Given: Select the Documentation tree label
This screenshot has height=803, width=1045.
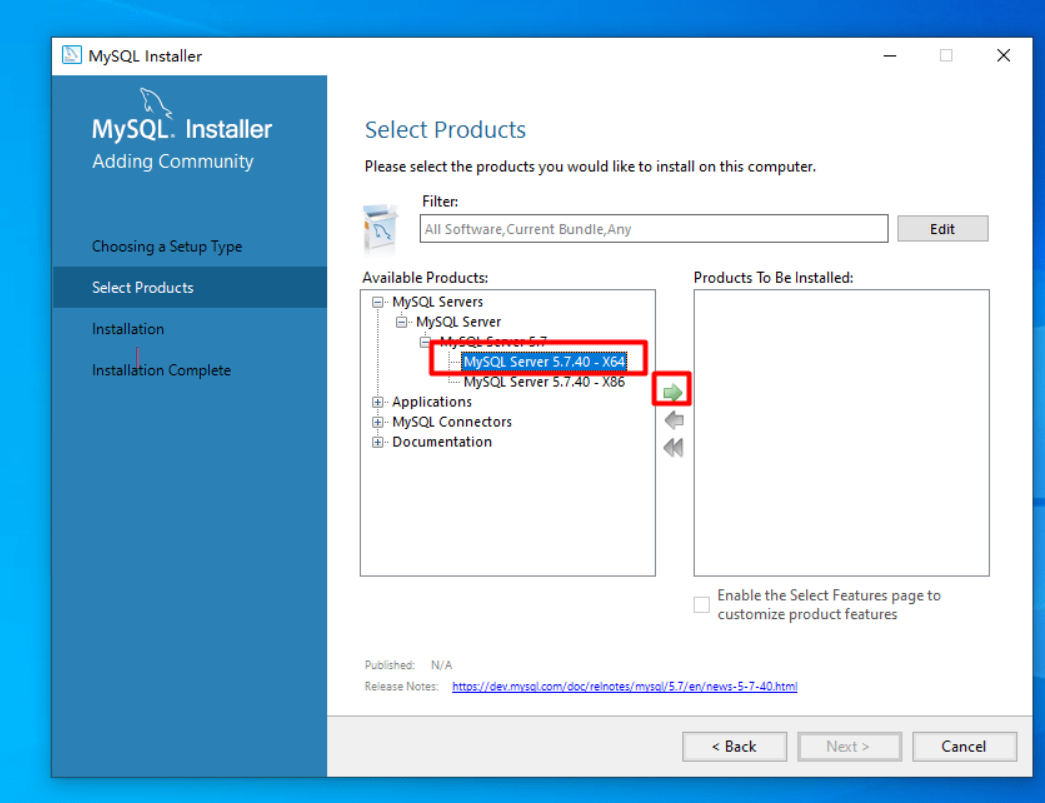Looking at the screenshot, I should (x=442, y=442).
